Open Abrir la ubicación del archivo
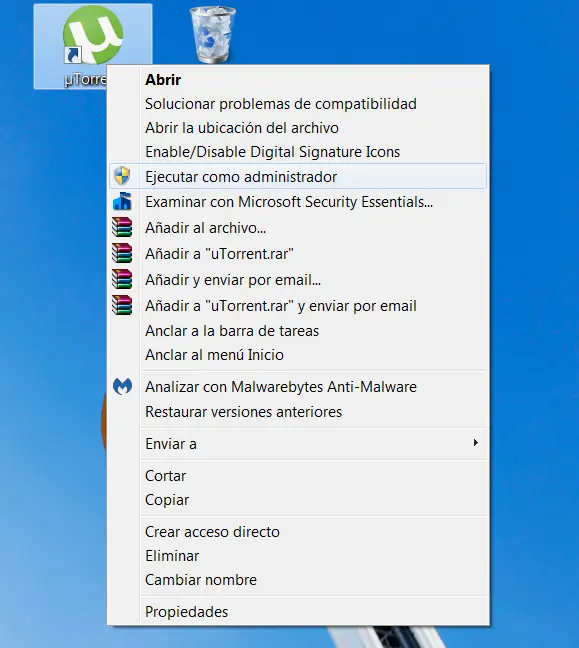This screenshot has width=579, height=648. pos(298,128)
